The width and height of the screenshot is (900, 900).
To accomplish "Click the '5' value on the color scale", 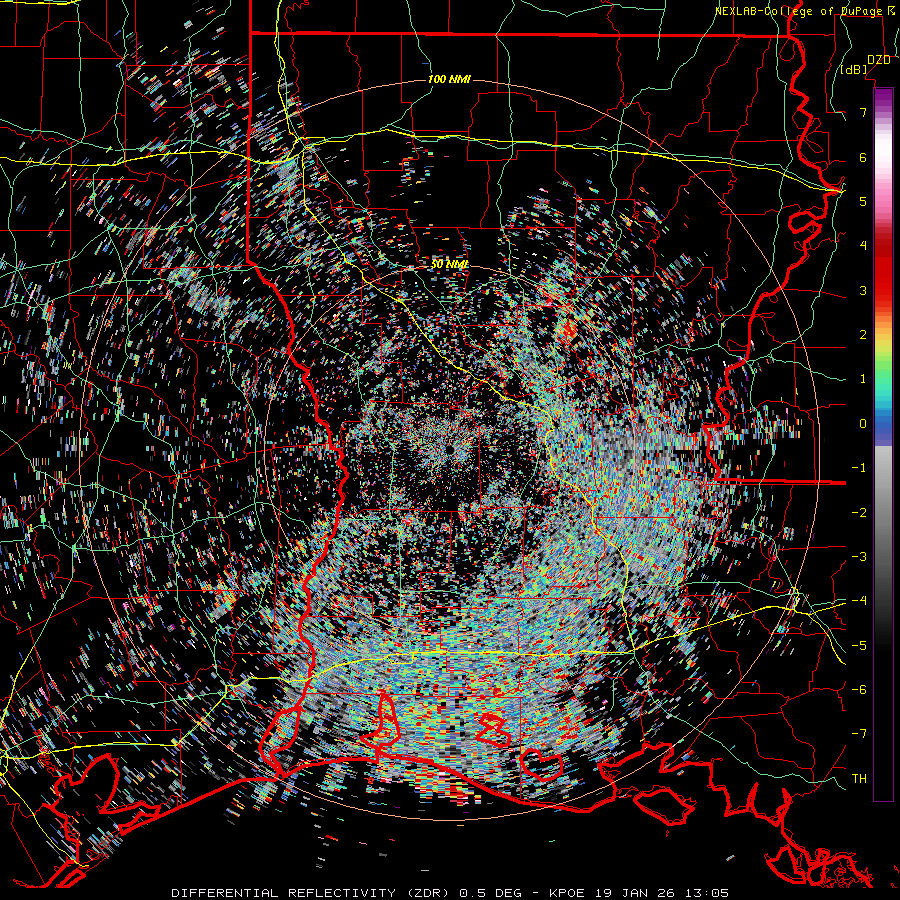I will (x=863, y=201).
